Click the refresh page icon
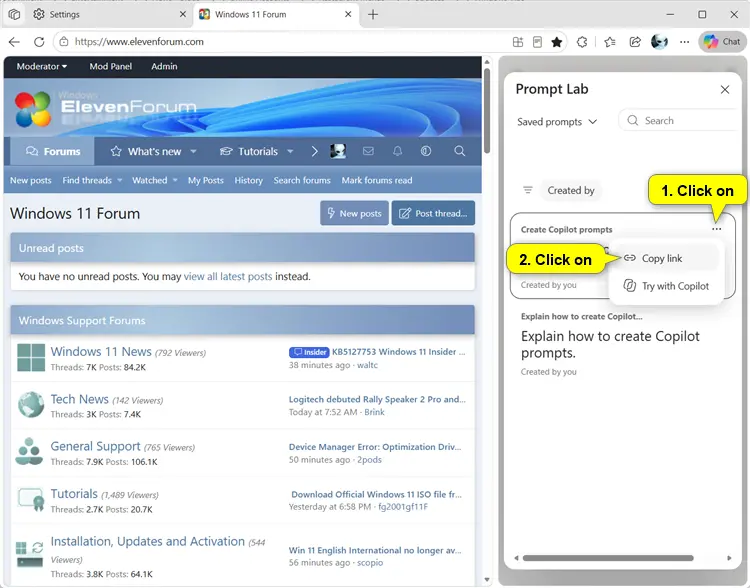 [x=39, y=42]
